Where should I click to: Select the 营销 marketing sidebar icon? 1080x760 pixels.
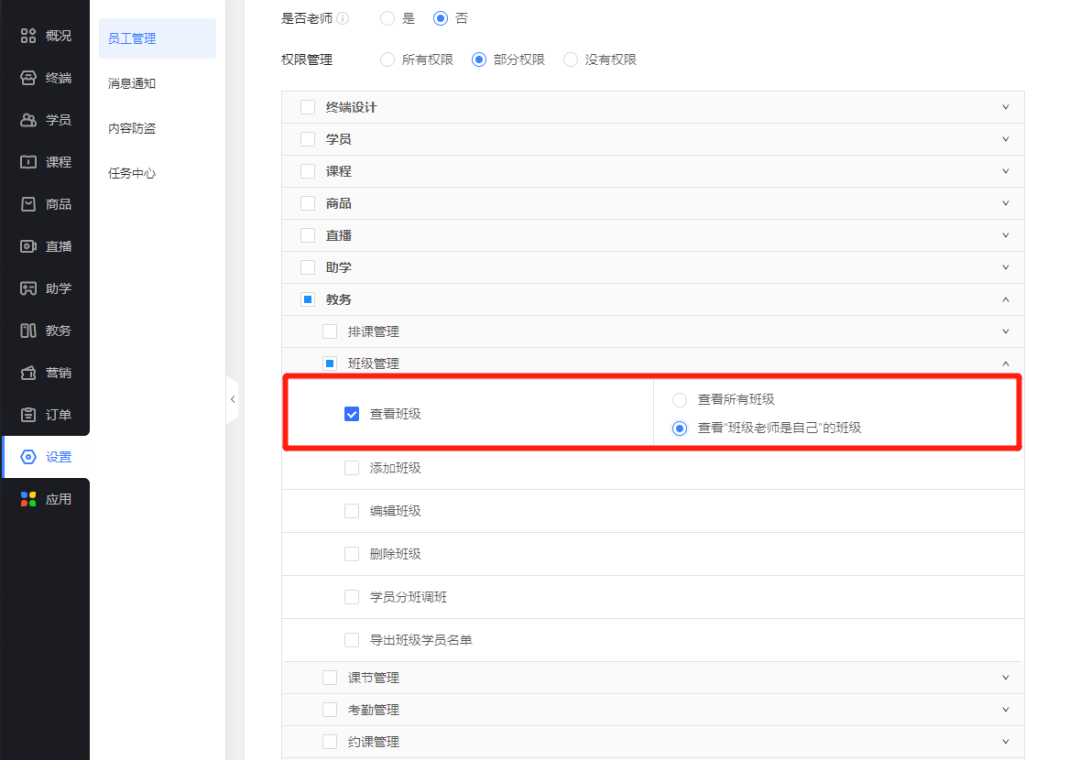[x=44, y=372]
